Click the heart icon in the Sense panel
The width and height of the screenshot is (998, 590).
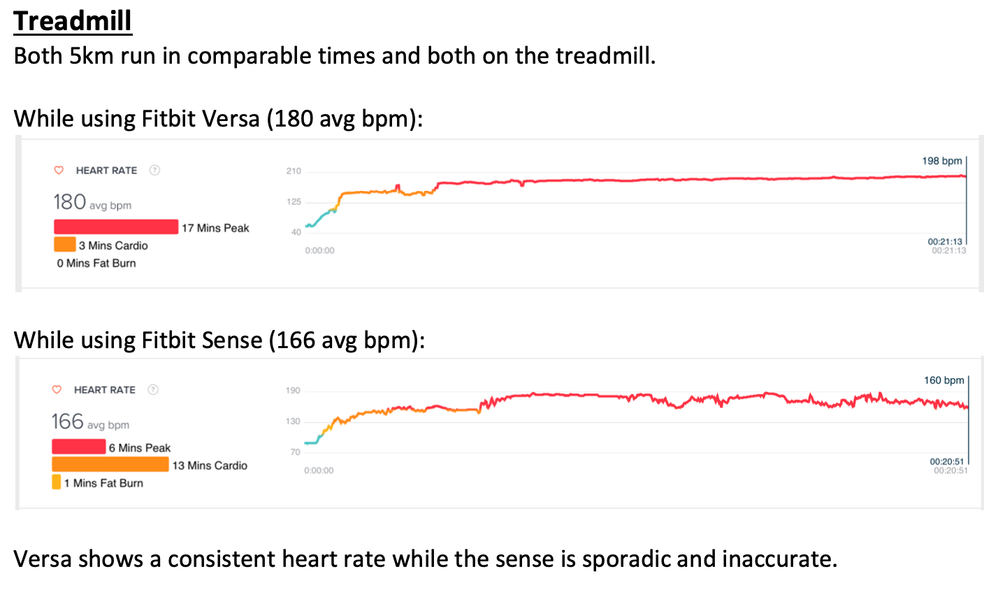point(57,390)
